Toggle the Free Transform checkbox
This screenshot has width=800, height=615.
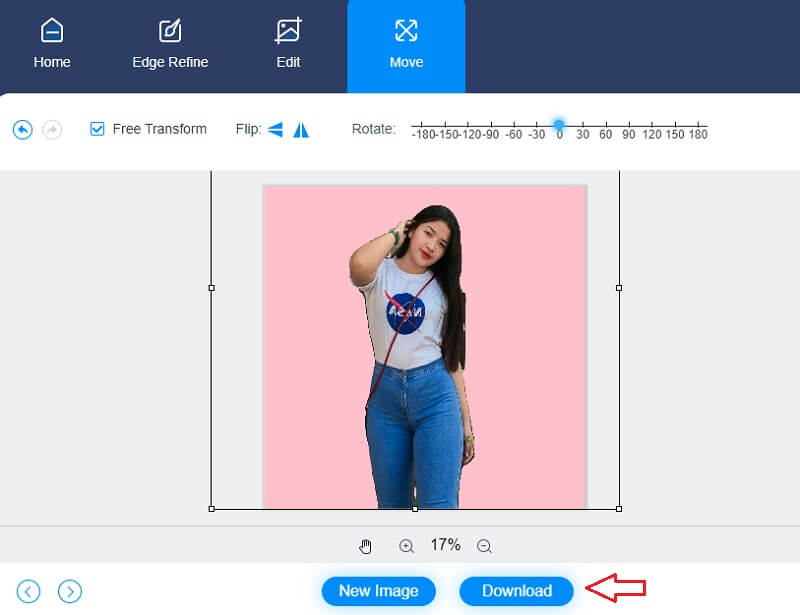96,129
